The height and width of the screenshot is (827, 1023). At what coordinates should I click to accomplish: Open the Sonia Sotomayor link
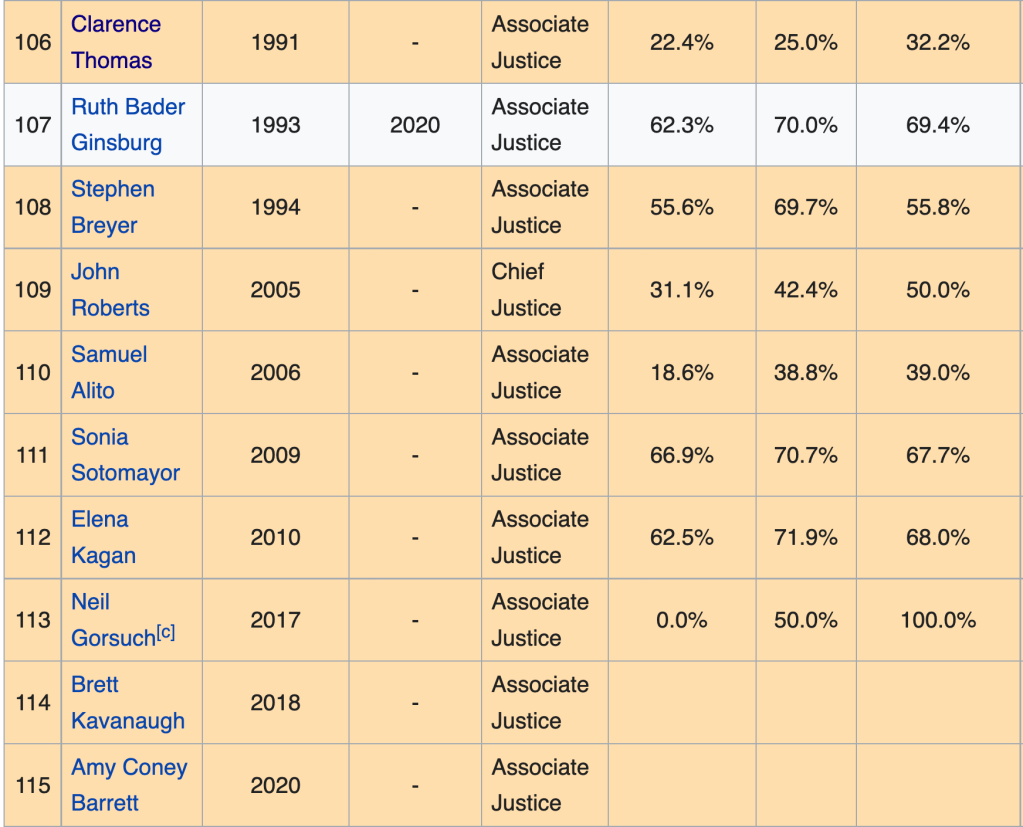point(125,455)
